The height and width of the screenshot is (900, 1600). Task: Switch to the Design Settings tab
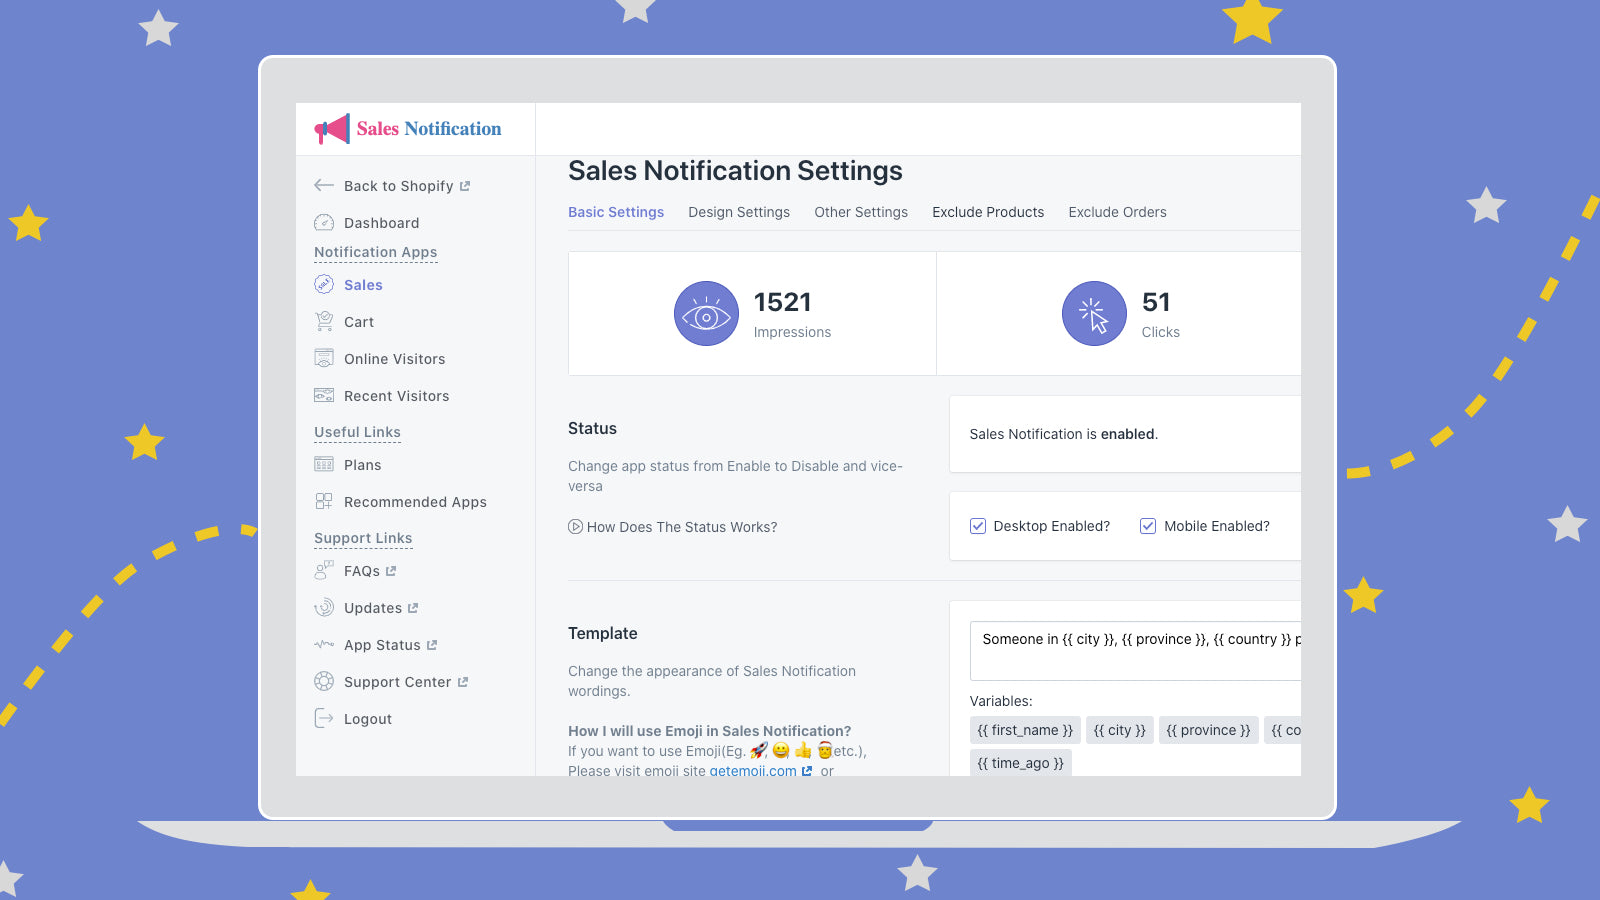[739, 212]
